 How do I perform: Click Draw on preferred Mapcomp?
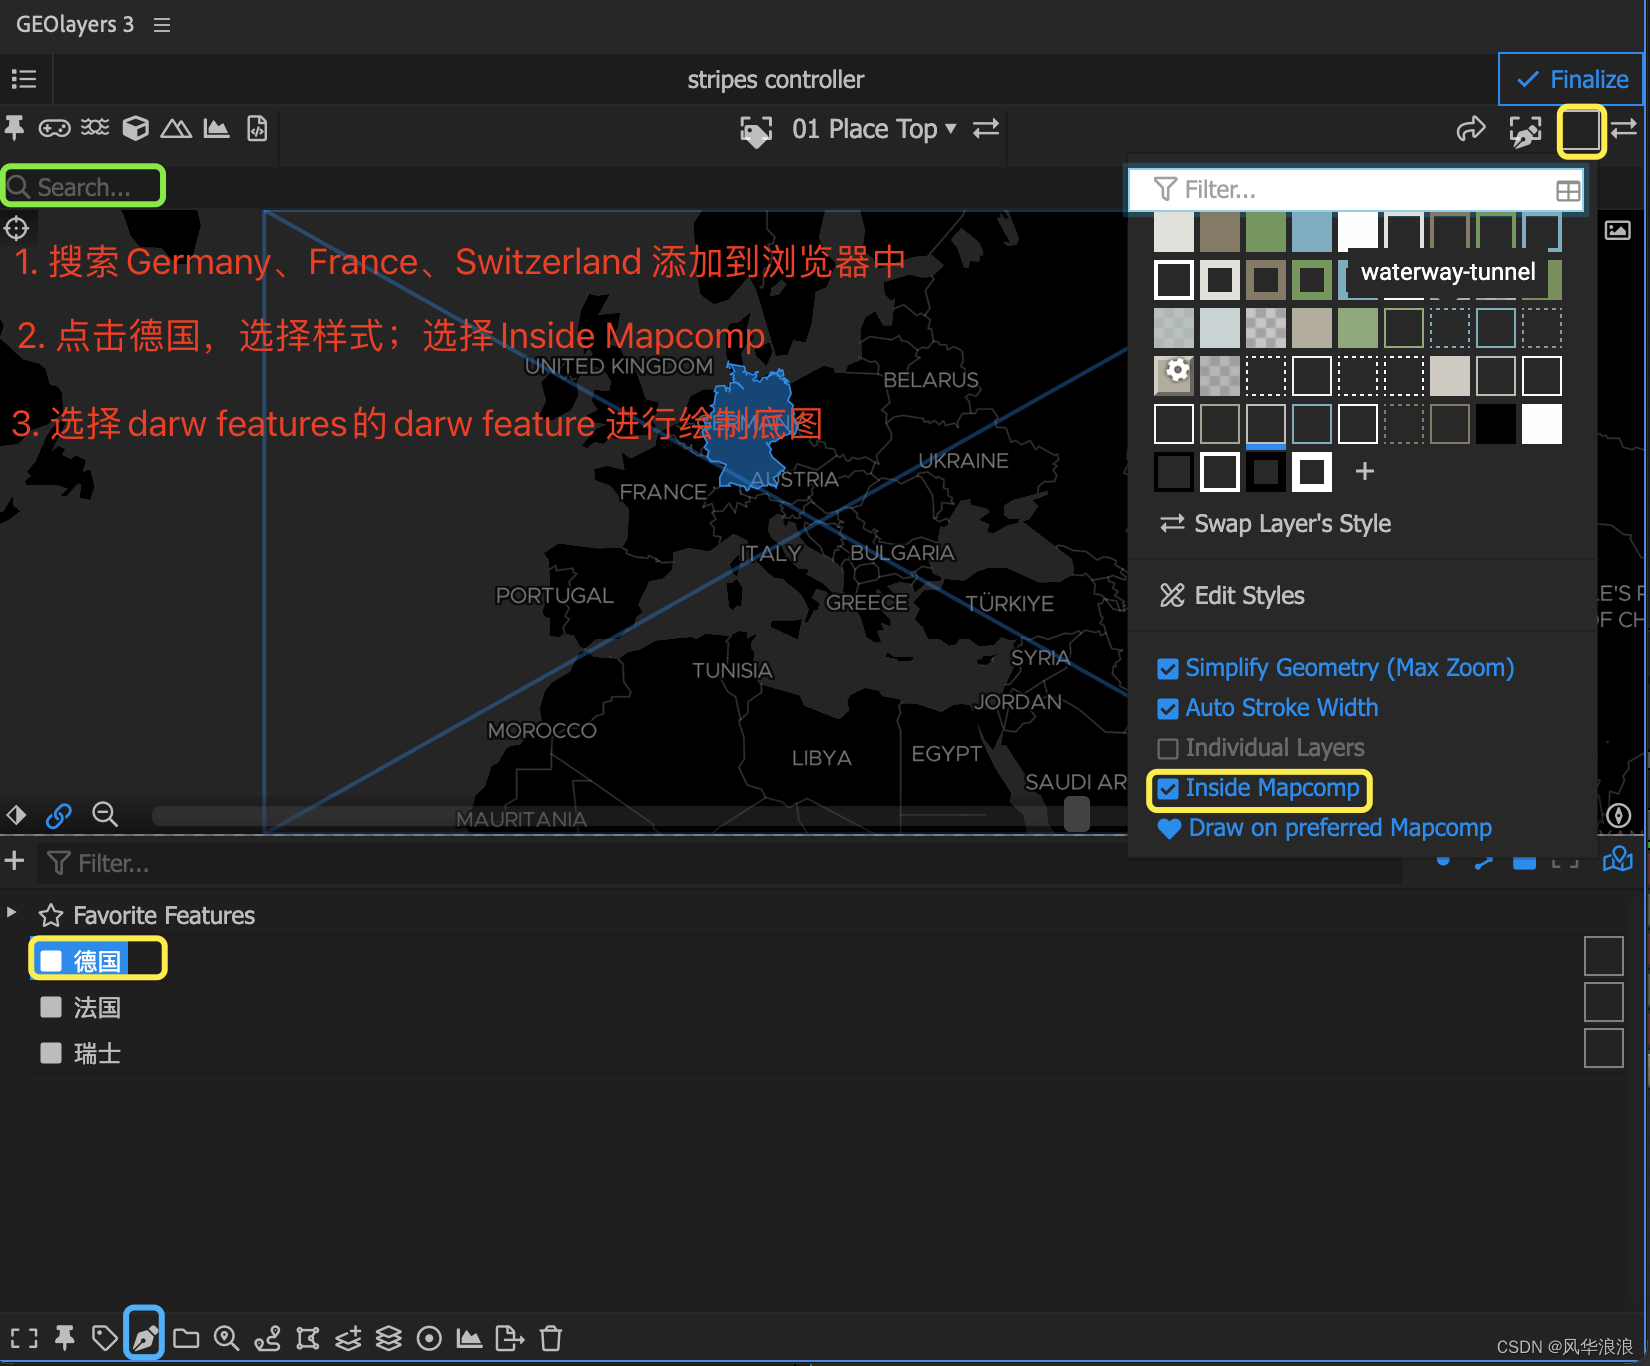[x=1324, y=828]
